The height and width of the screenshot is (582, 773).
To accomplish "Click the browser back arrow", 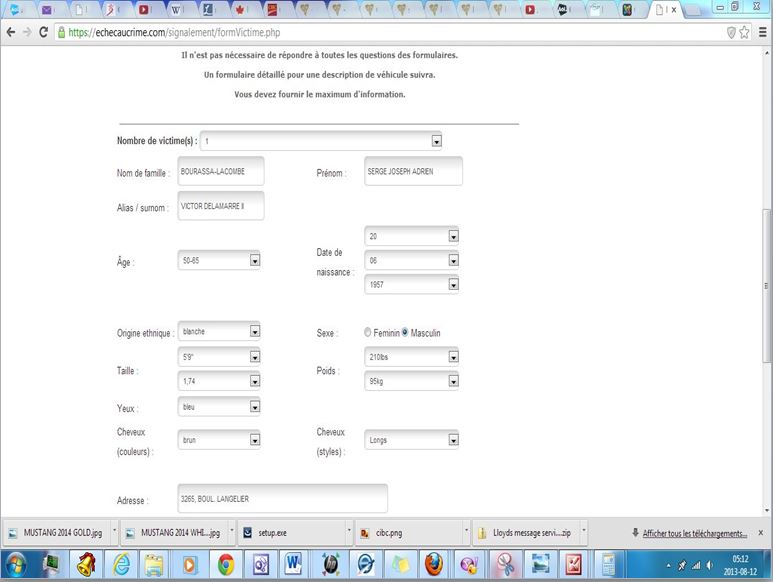I will point(10,32).
